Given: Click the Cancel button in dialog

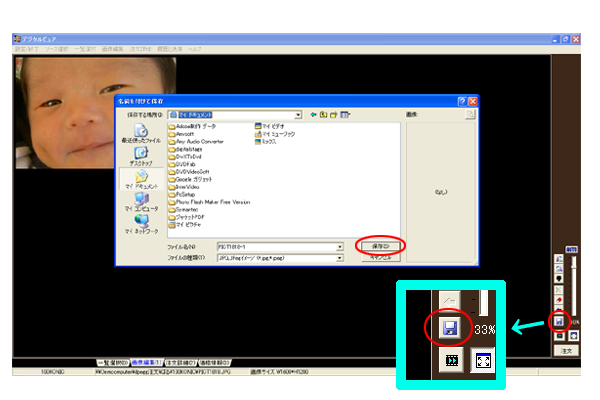Looking at the screenshot, I should 379,257.
